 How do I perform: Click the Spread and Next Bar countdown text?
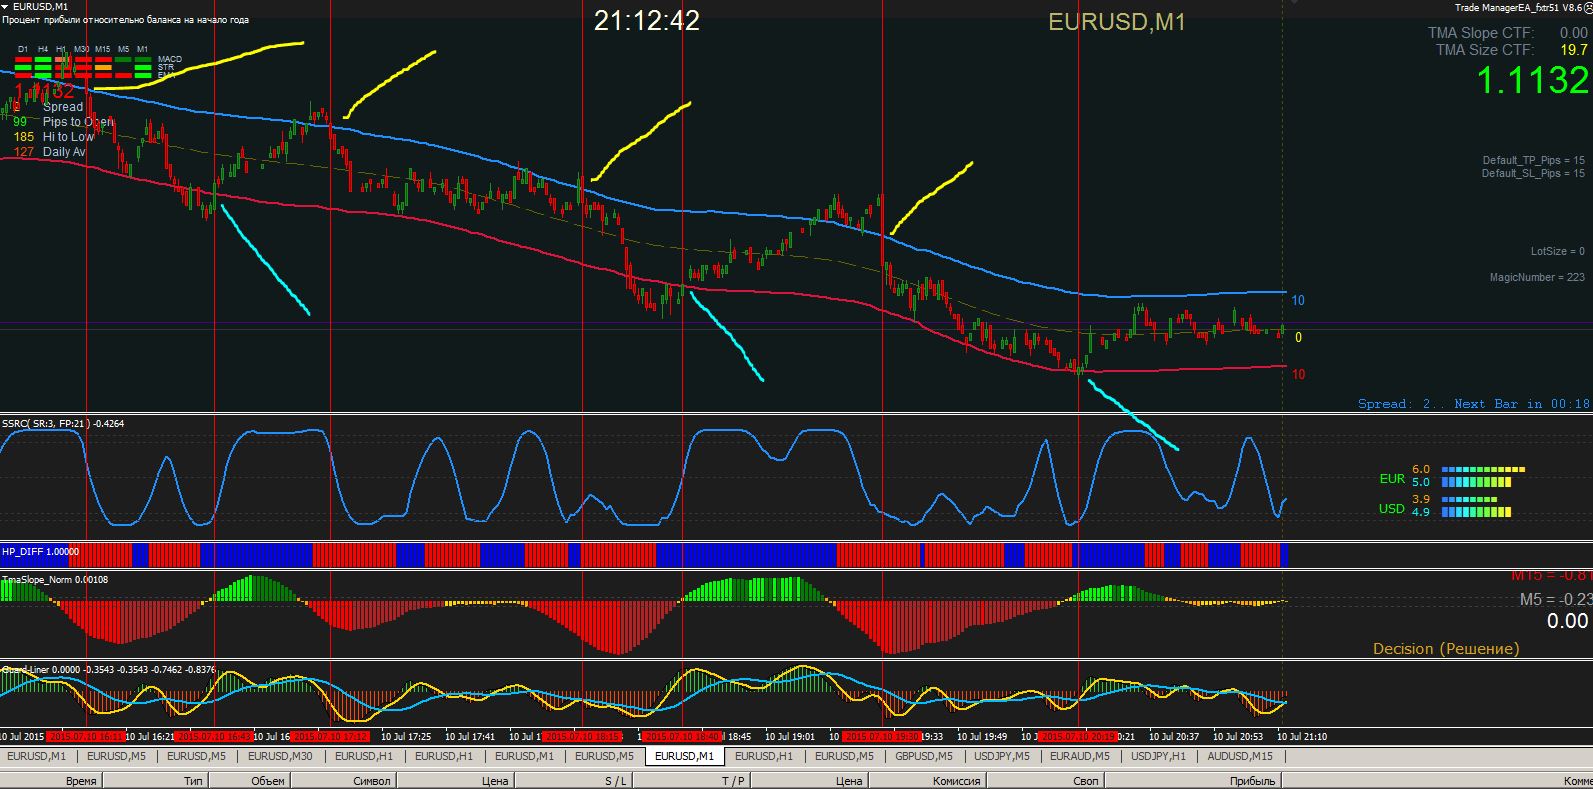1473,404
